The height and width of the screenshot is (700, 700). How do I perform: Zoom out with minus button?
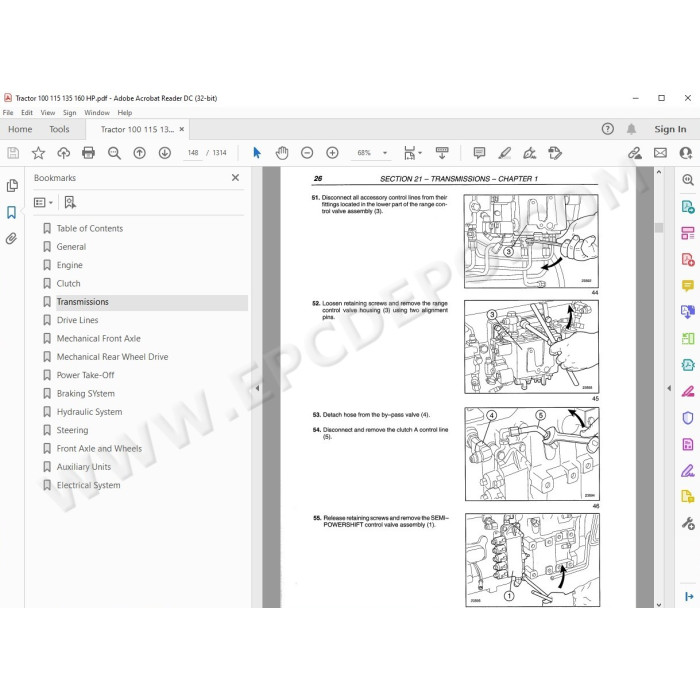[307, 153]
